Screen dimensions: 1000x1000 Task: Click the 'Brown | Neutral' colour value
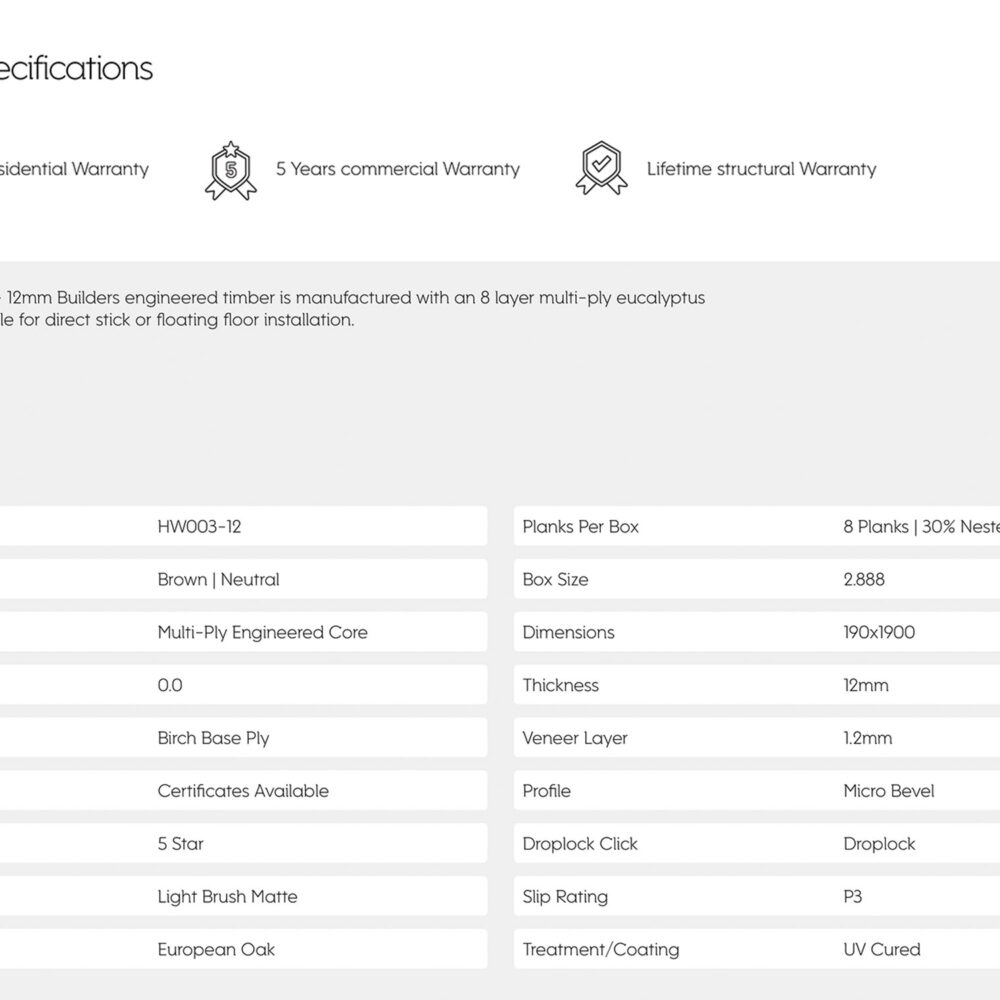[x=218, y=580]
